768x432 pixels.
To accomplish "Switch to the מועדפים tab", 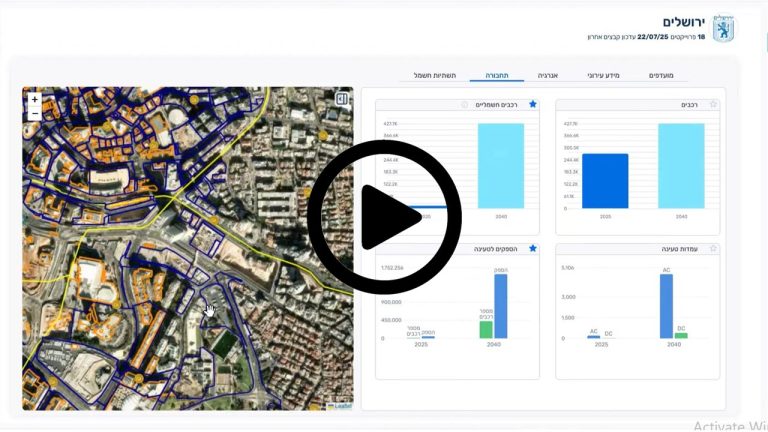I will [x=661, y=76].
